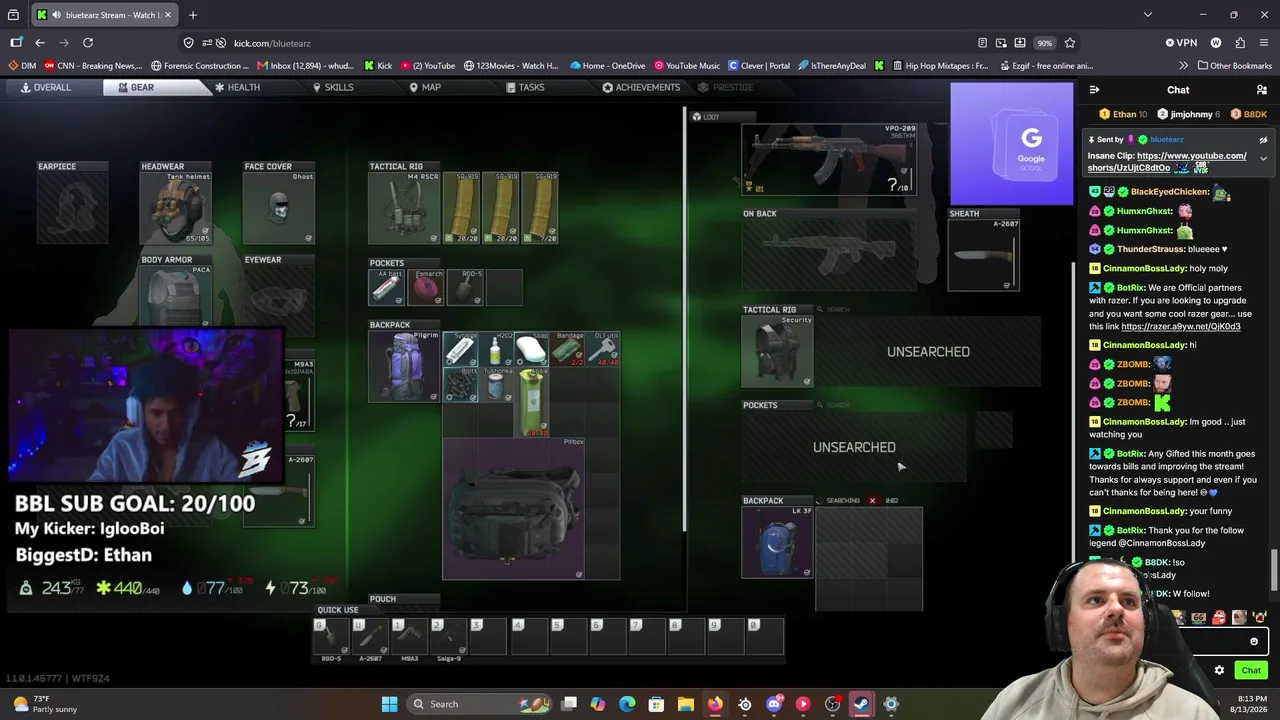Open the IsThereAnyDeal bookmark

coord(830,66)
